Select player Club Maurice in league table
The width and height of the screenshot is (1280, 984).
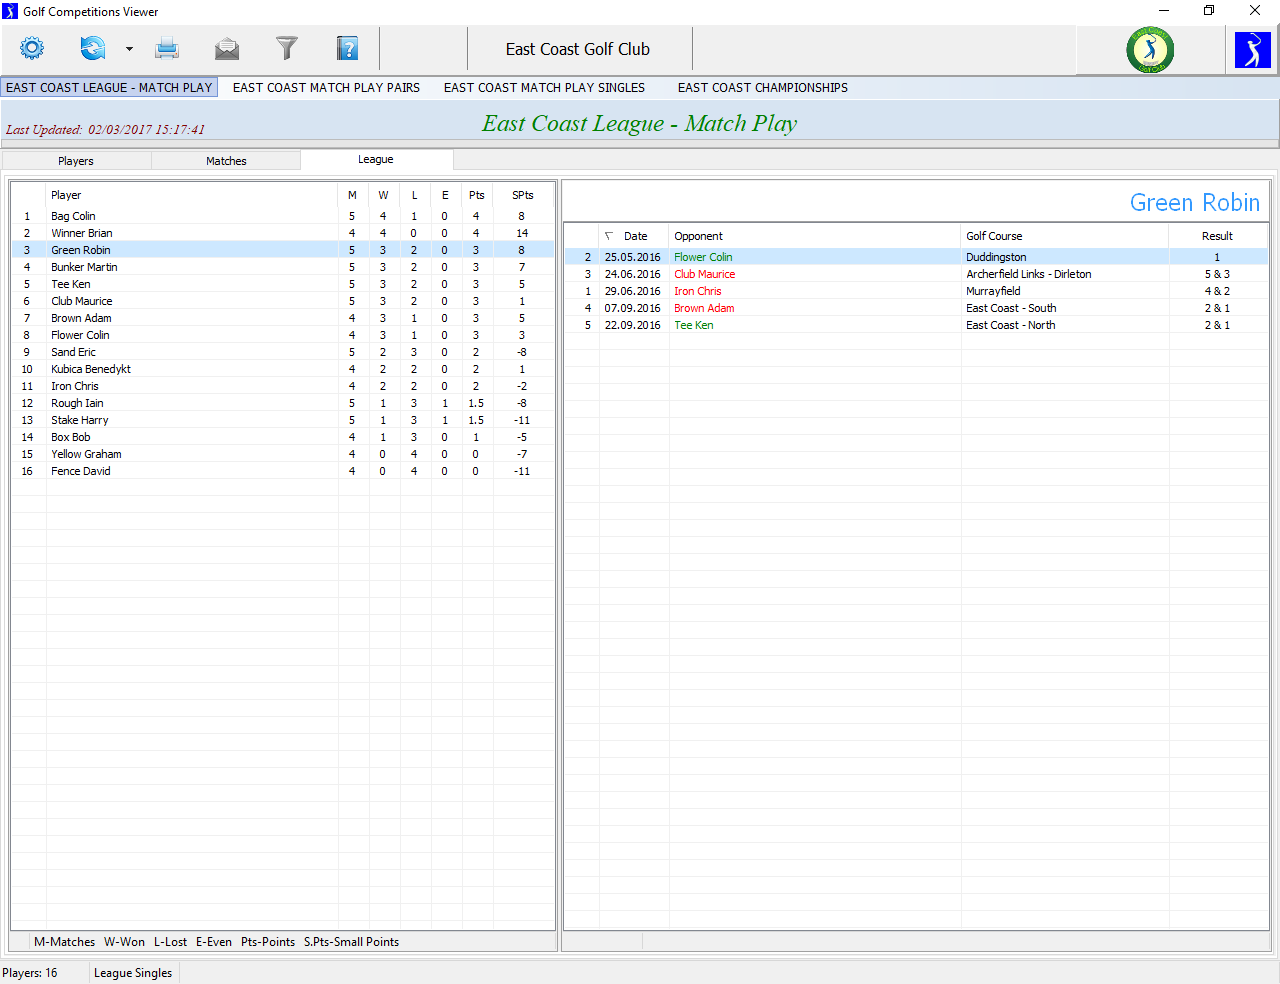pyautogui.click(x=282, y=301)
